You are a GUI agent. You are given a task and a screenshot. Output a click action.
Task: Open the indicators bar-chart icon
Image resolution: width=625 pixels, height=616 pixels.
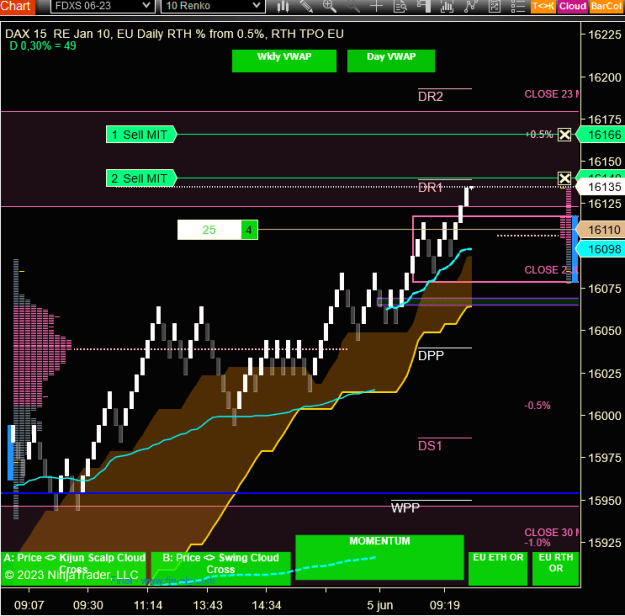tap(447, 6)
